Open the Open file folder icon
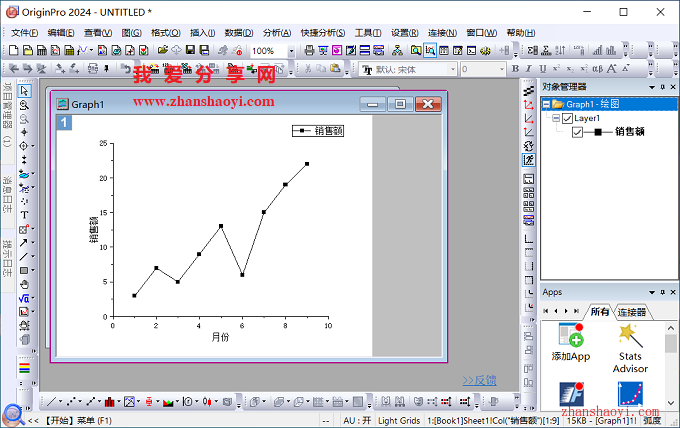 click(x=163, y=51)
